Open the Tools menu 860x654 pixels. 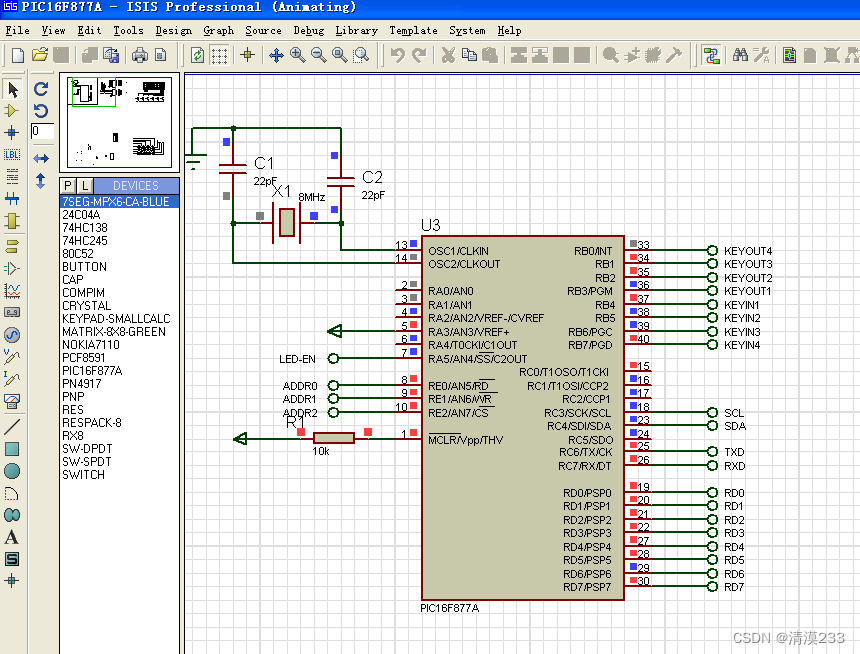click(x=128, y=31)
